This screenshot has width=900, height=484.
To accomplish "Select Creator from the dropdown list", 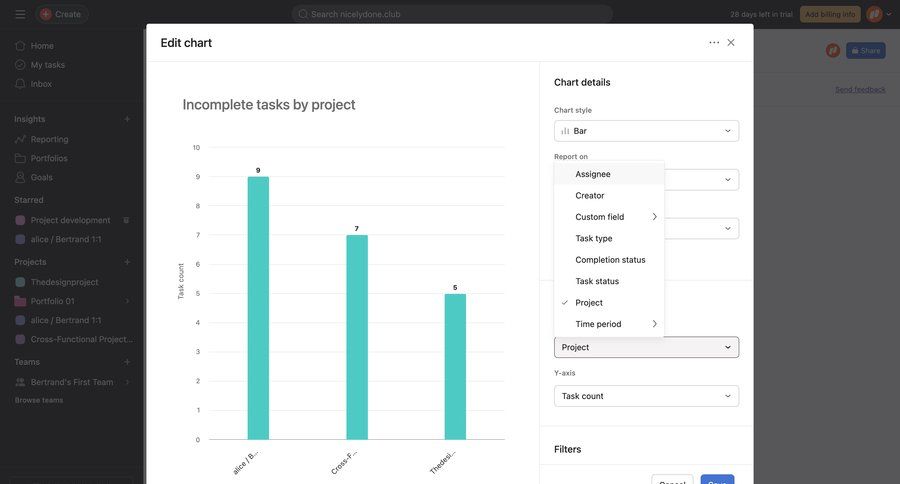I will coord(609,196).
